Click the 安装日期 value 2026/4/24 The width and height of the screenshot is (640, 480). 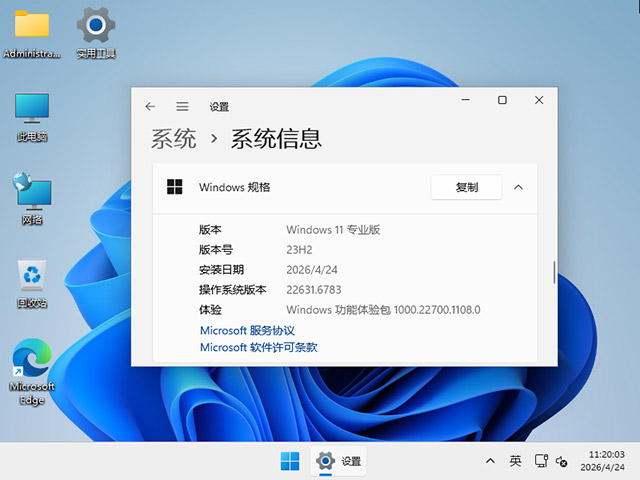point(312,270)
